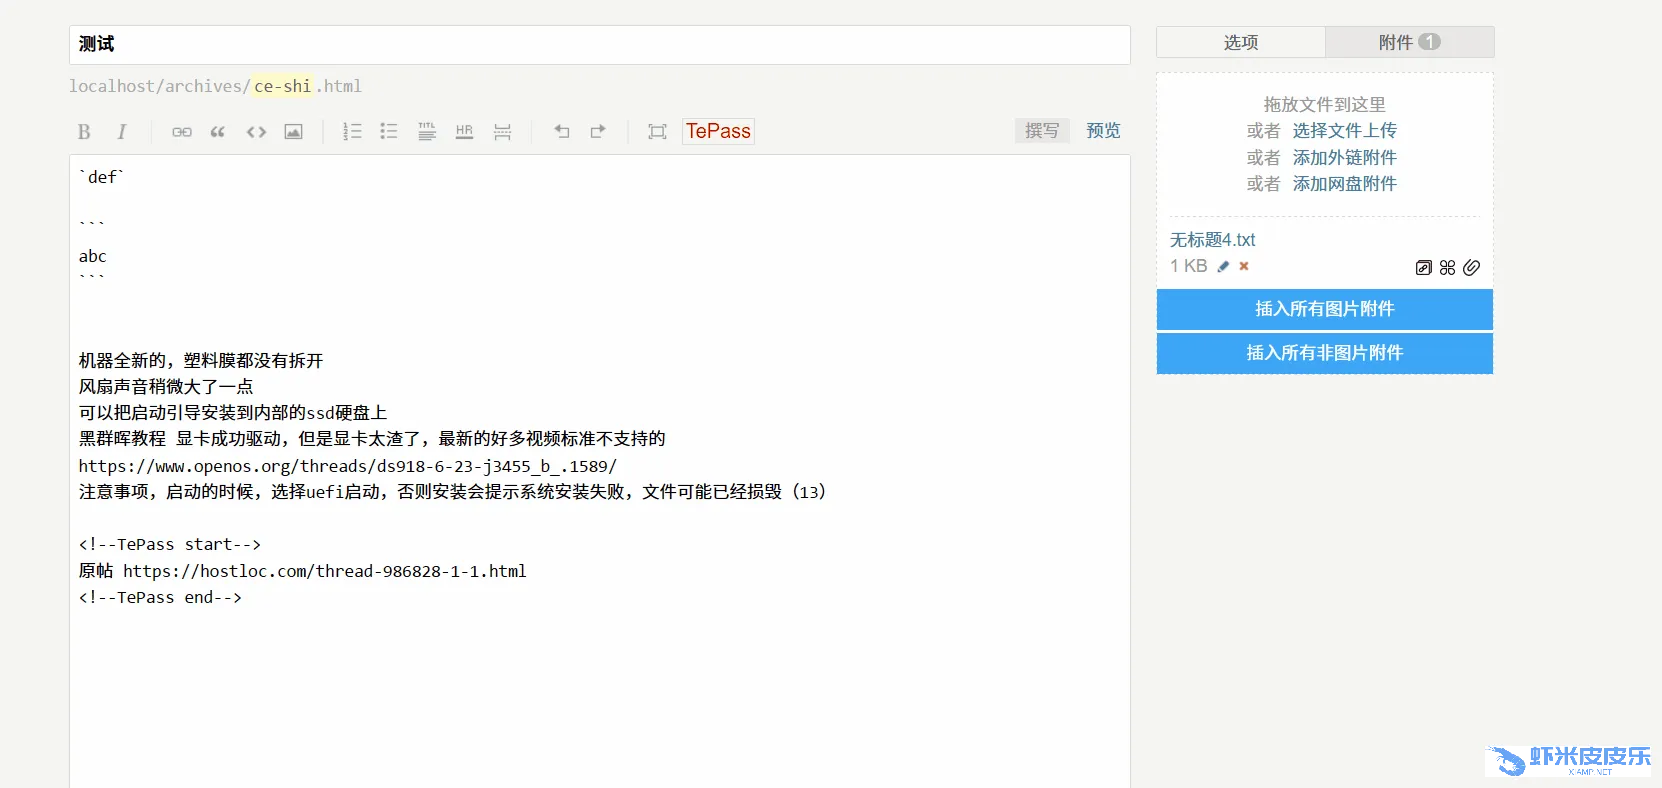The height and width of the screenshot is (788, 1662).
Task: Undo the last edit in the editor
Action: pos(562,132)
